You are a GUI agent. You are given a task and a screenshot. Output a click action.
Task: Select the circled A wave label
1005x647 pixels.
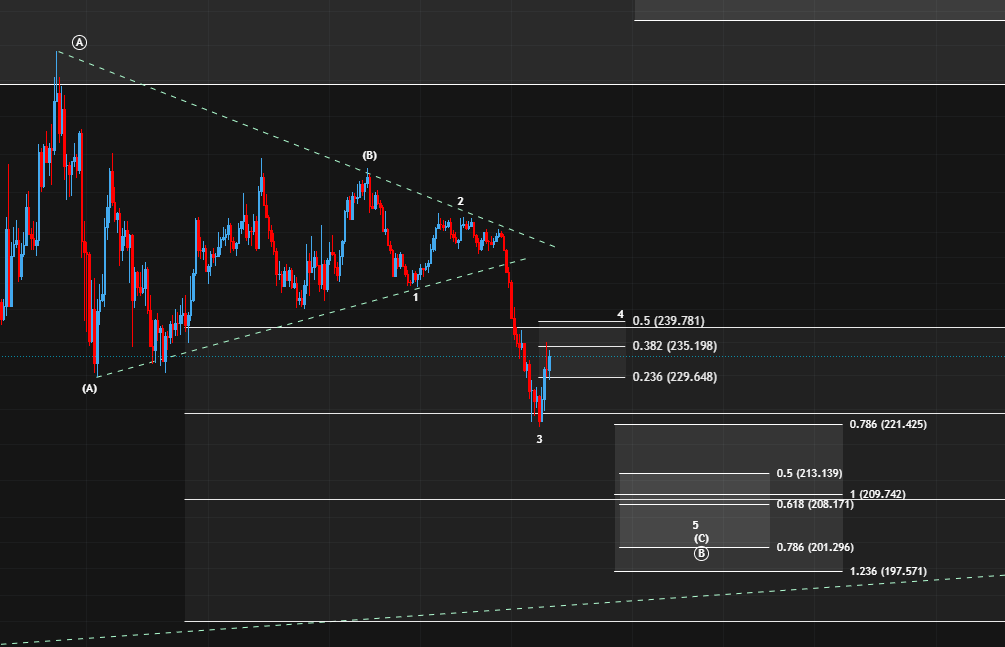(79, 42)
